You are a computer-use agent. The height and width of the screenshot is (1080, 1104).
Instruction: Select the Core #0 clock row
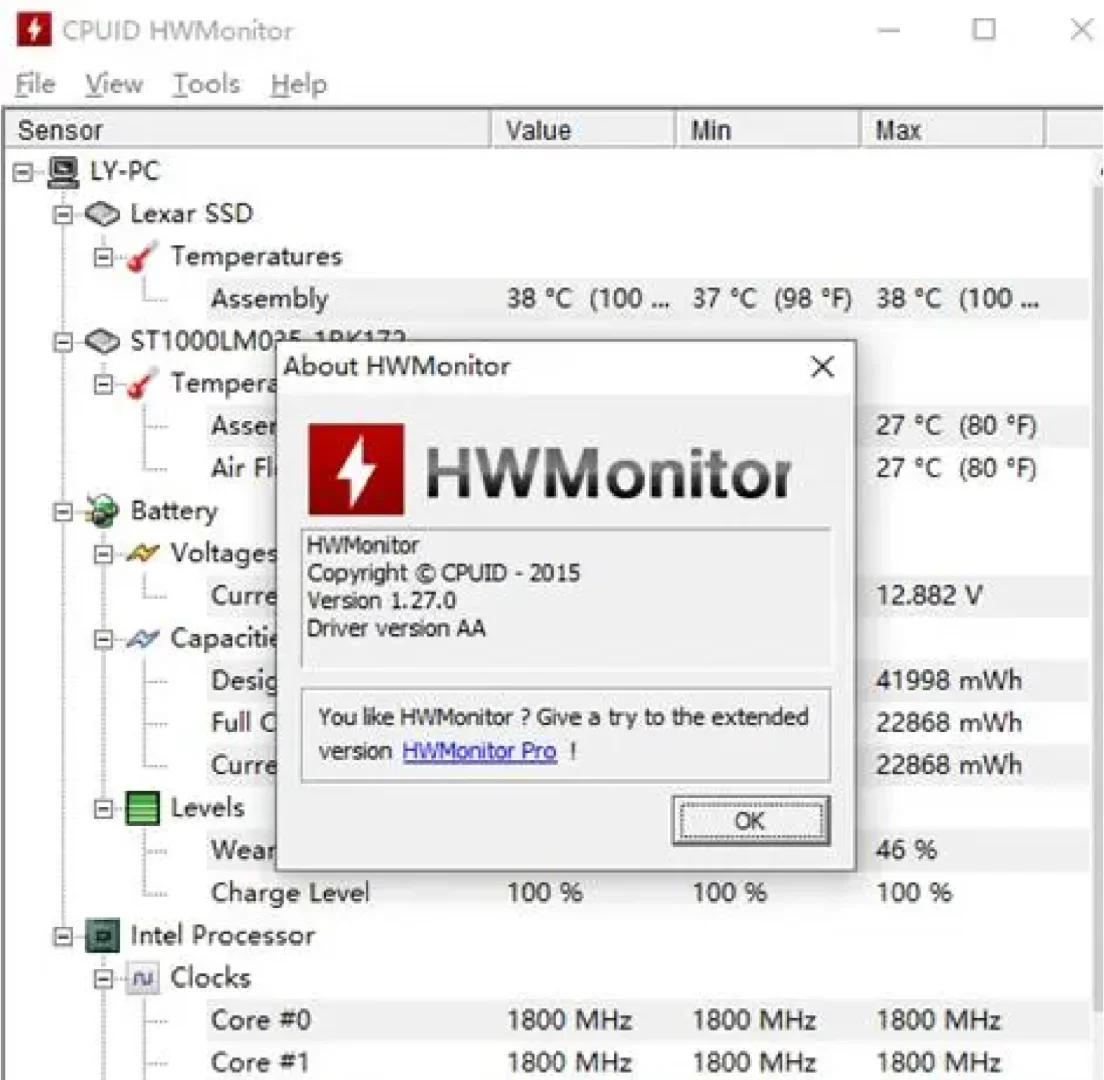(x=648, y=1020)
